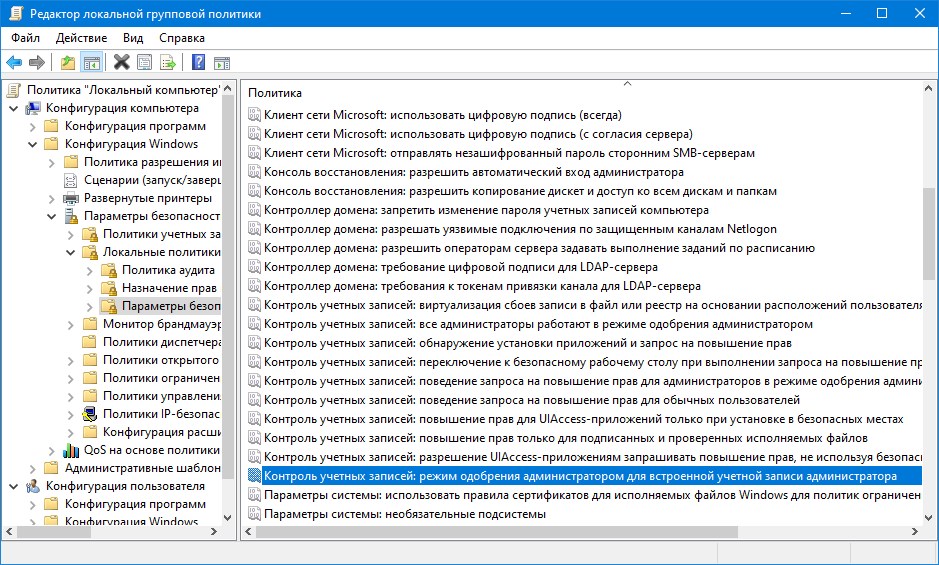
Task: Click the 'Сценарии (запуск/заверш' script icon
Action: point(71,180)
